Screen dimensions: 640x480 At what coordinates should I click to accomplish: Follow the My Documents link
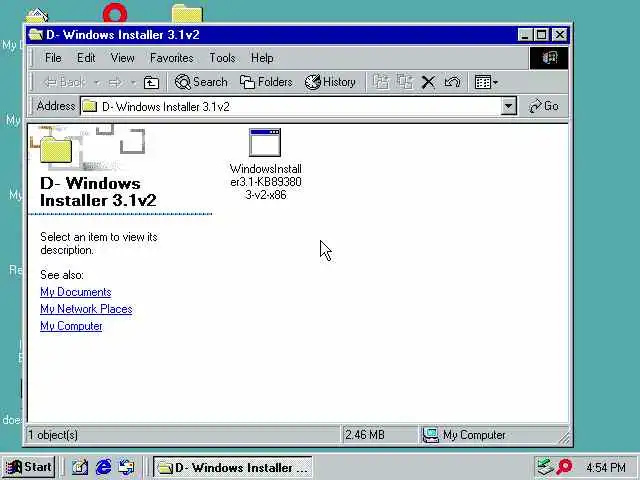point(76,292)
